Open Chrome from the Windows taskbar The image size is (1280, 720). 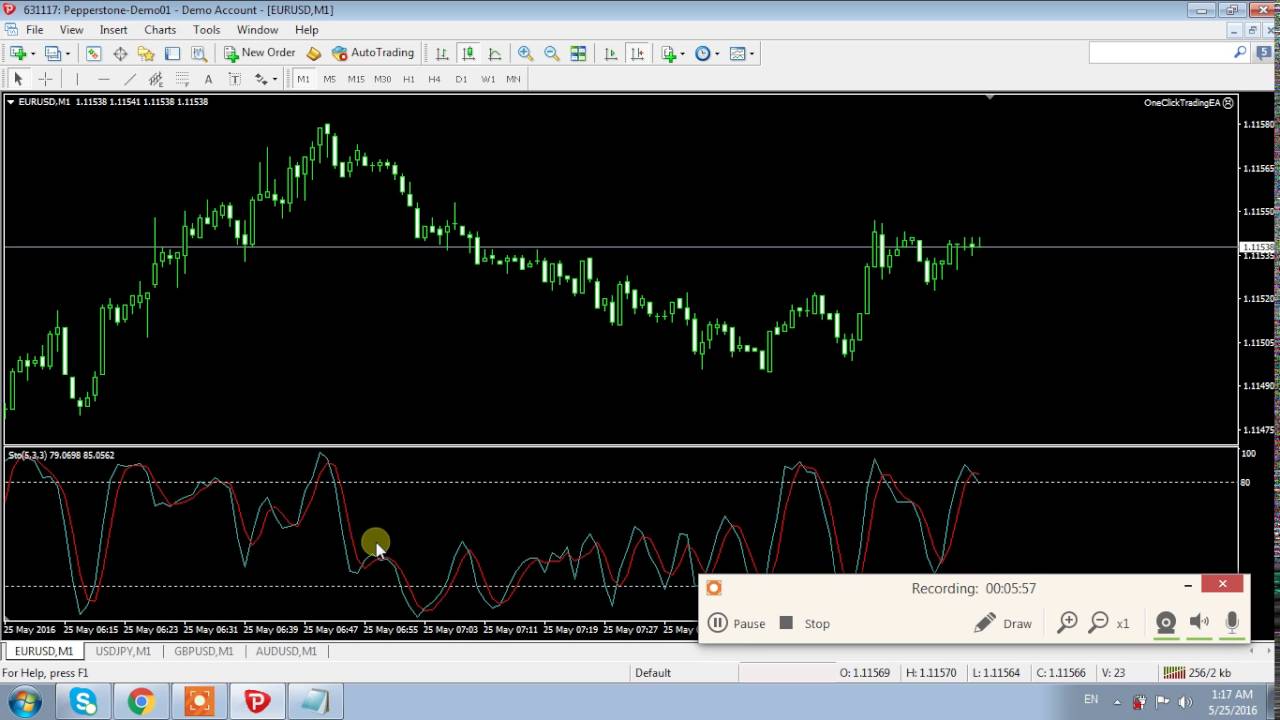point(141,702)
